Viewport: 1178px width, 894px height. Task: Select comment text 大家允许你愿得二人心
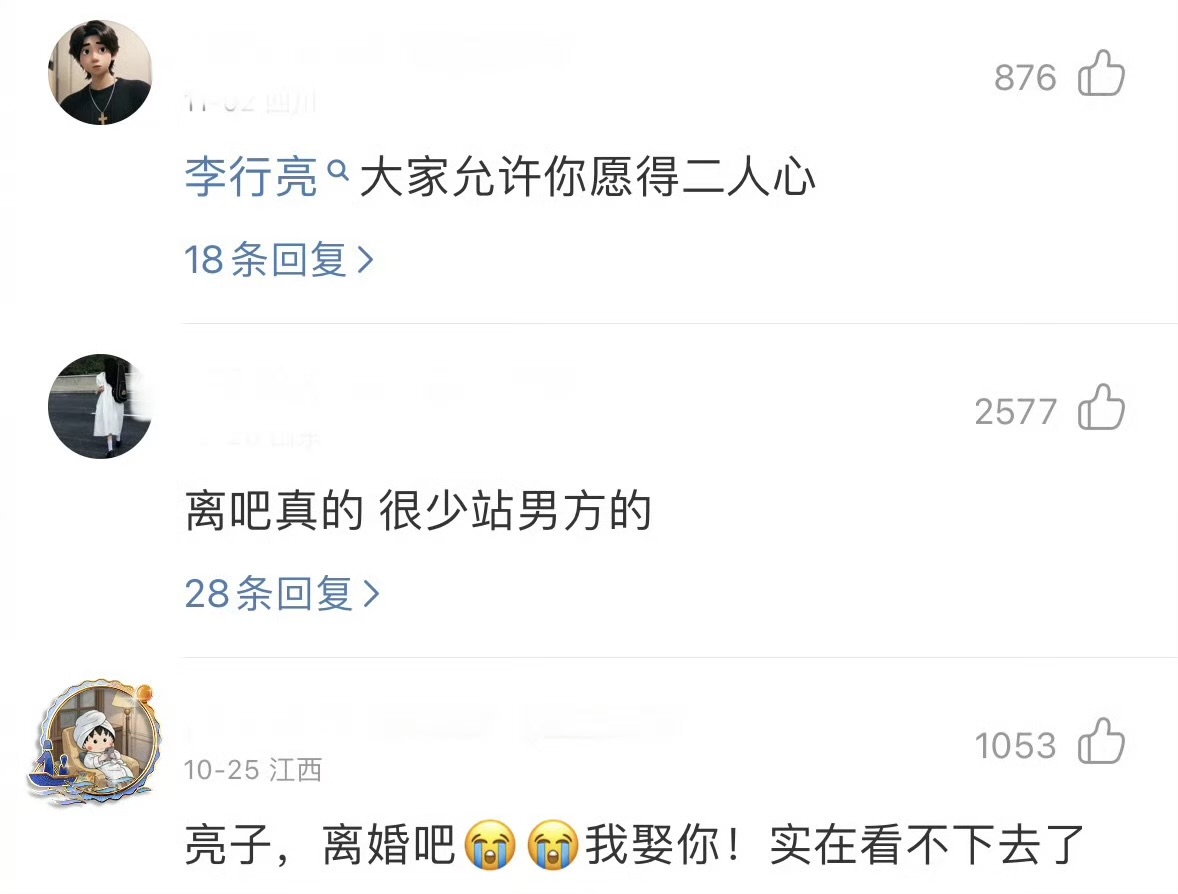click(588, 177)
